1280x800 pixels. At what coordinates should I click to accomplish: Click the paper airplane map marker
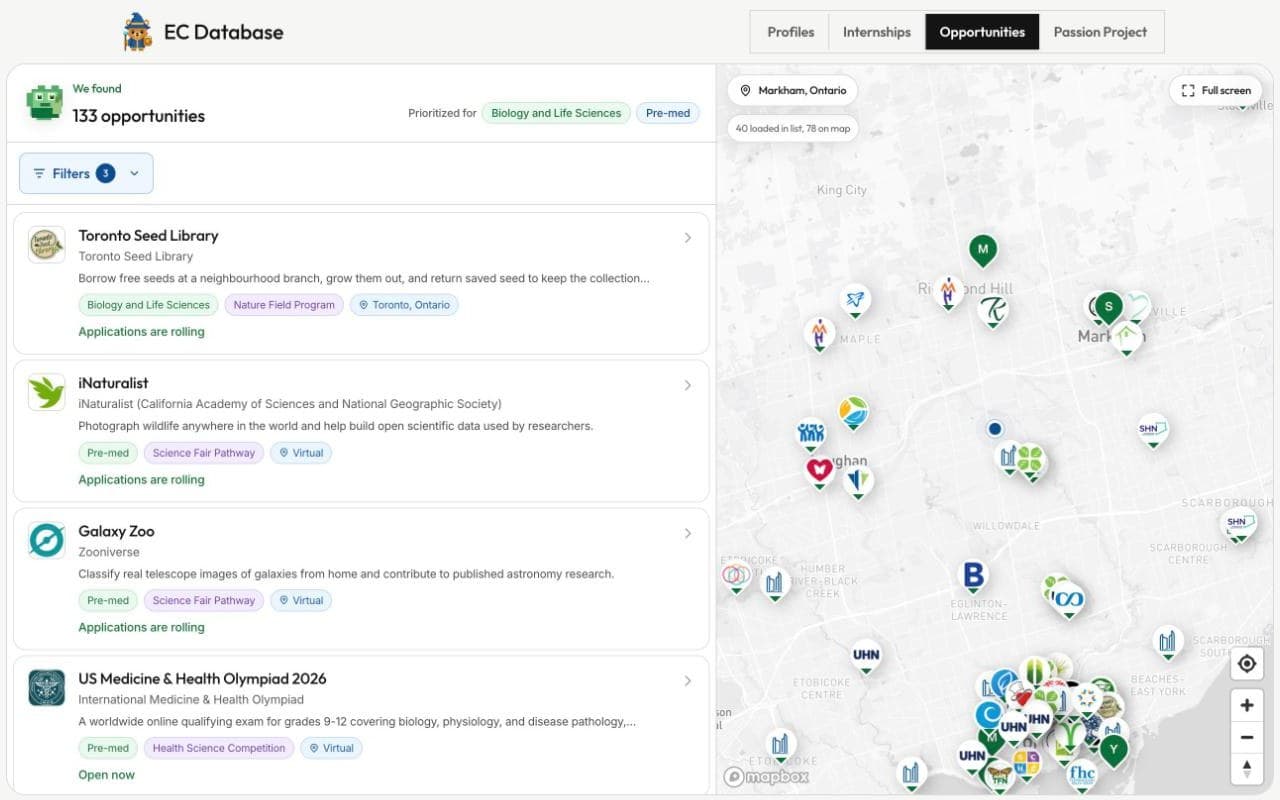tap(855, 299)
